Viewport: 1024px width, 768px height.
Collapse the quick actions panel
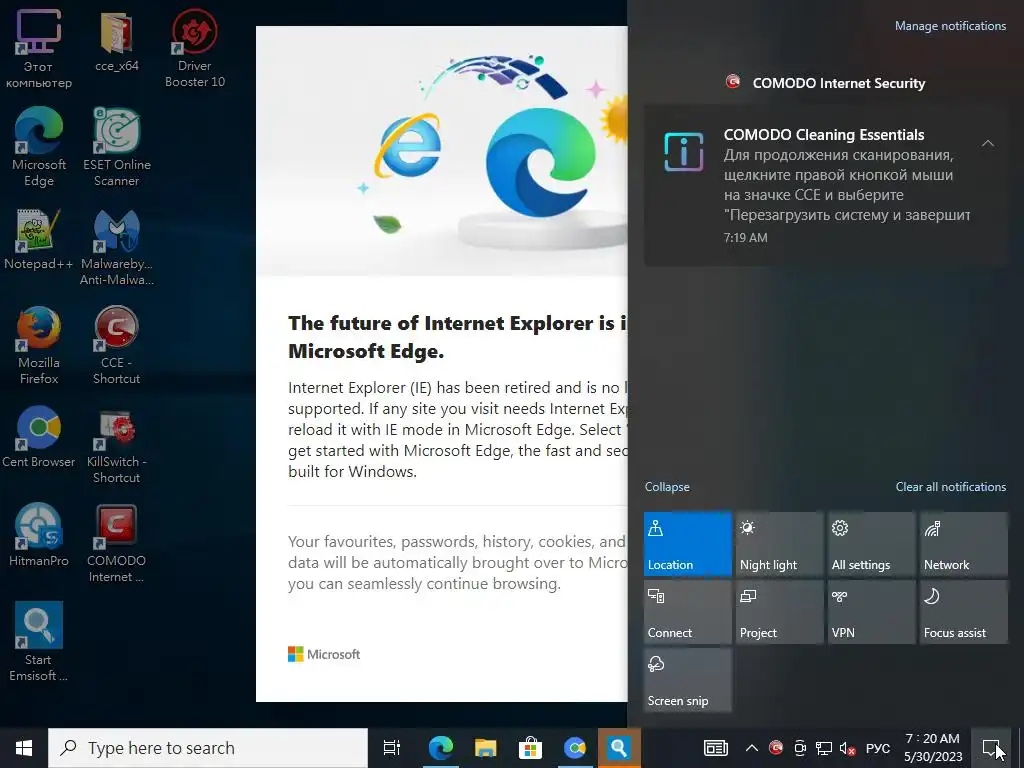pos(667,487)
